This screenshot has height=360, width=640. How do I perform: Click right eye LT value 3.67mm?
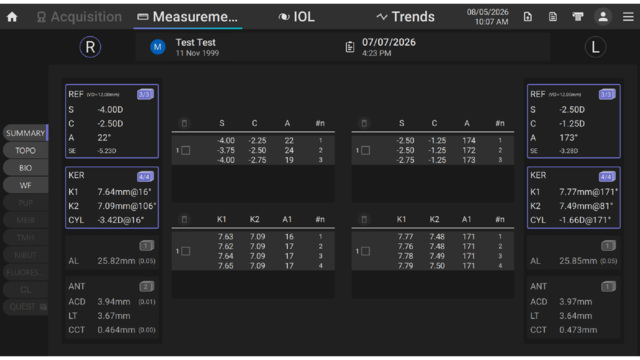click(x=113, y=316)
